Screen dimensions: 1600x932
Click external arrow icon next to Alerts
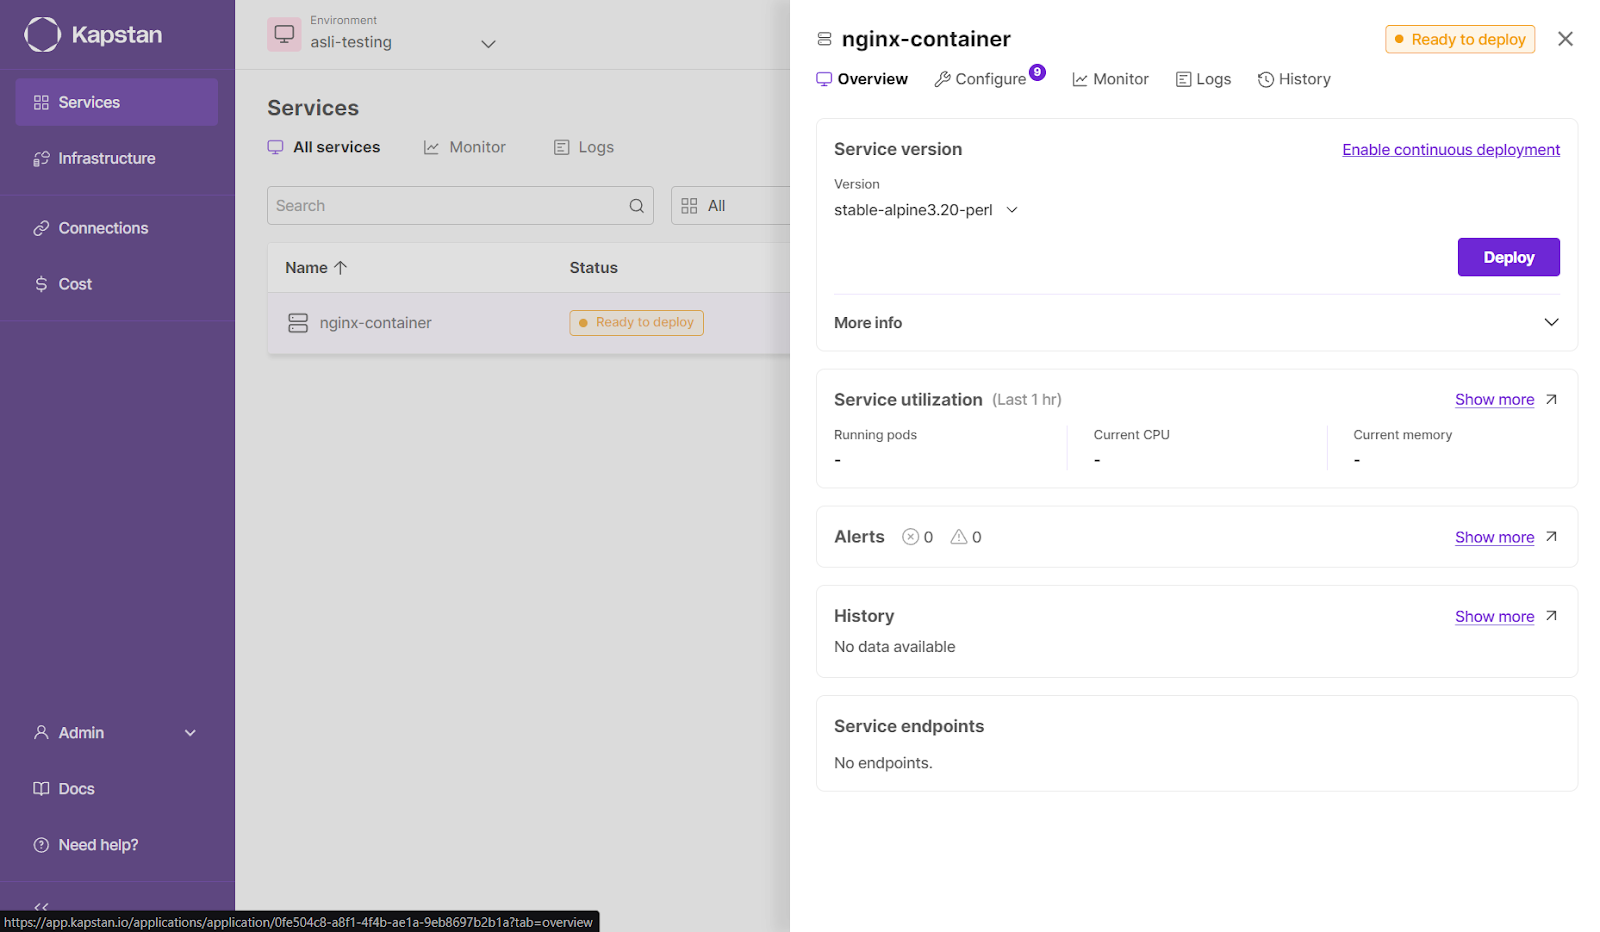(x=1551, y=536)
